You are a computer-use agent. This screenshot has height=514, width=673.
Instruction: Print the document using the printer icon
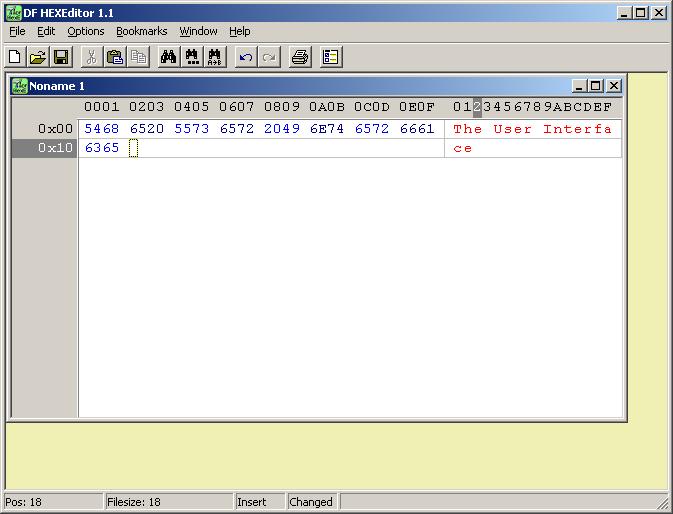pos(299,57)
